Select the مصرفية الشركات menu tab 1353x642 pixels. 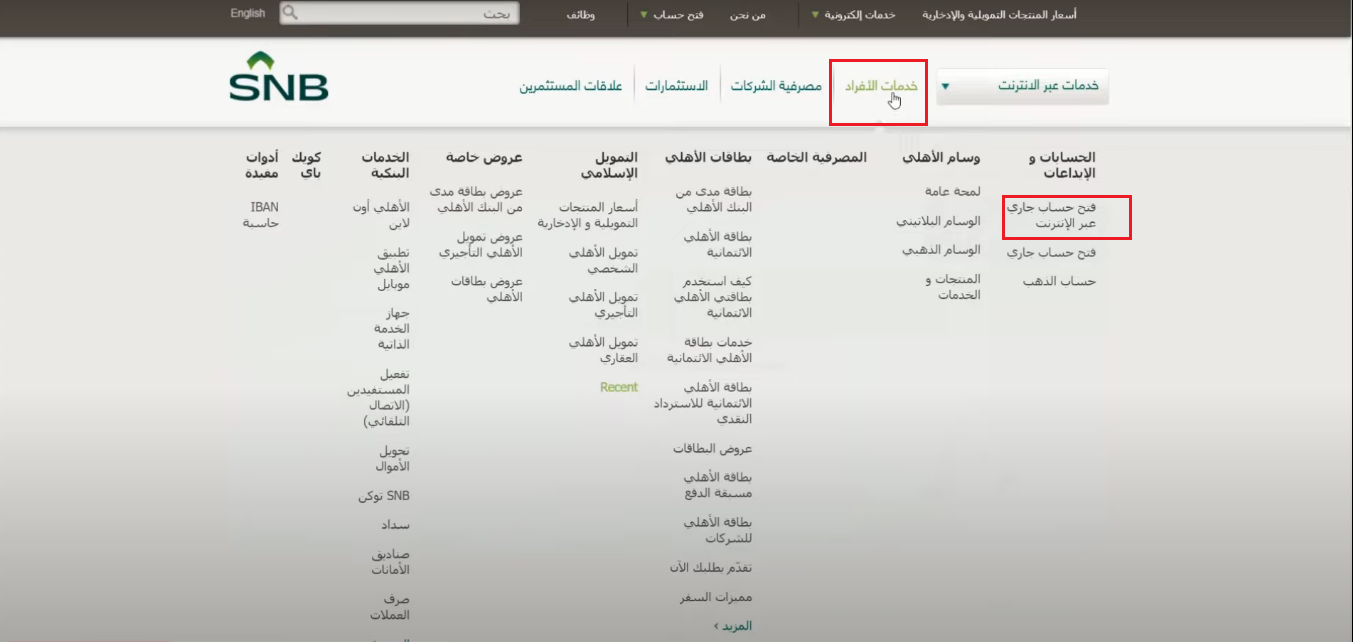[776, 86]
